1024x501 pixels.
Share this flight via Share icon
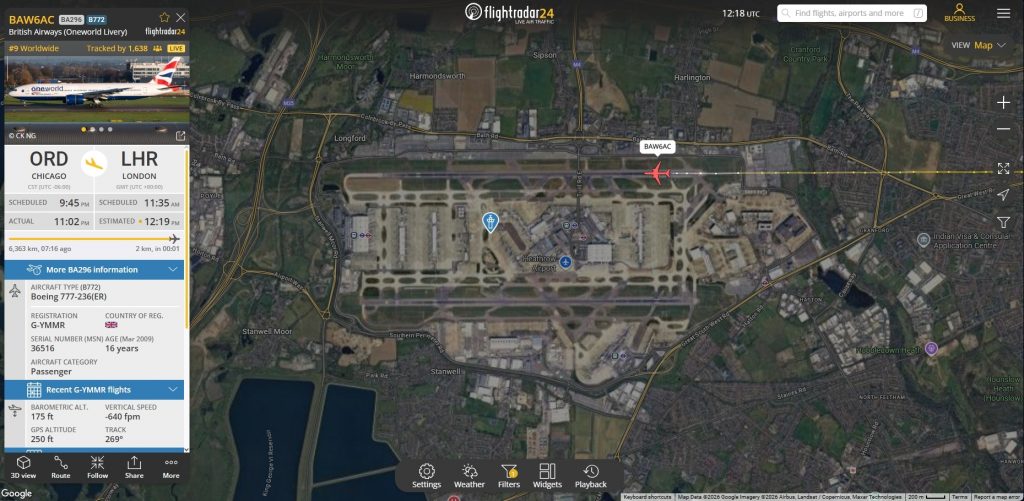click(x=134, y=468)
